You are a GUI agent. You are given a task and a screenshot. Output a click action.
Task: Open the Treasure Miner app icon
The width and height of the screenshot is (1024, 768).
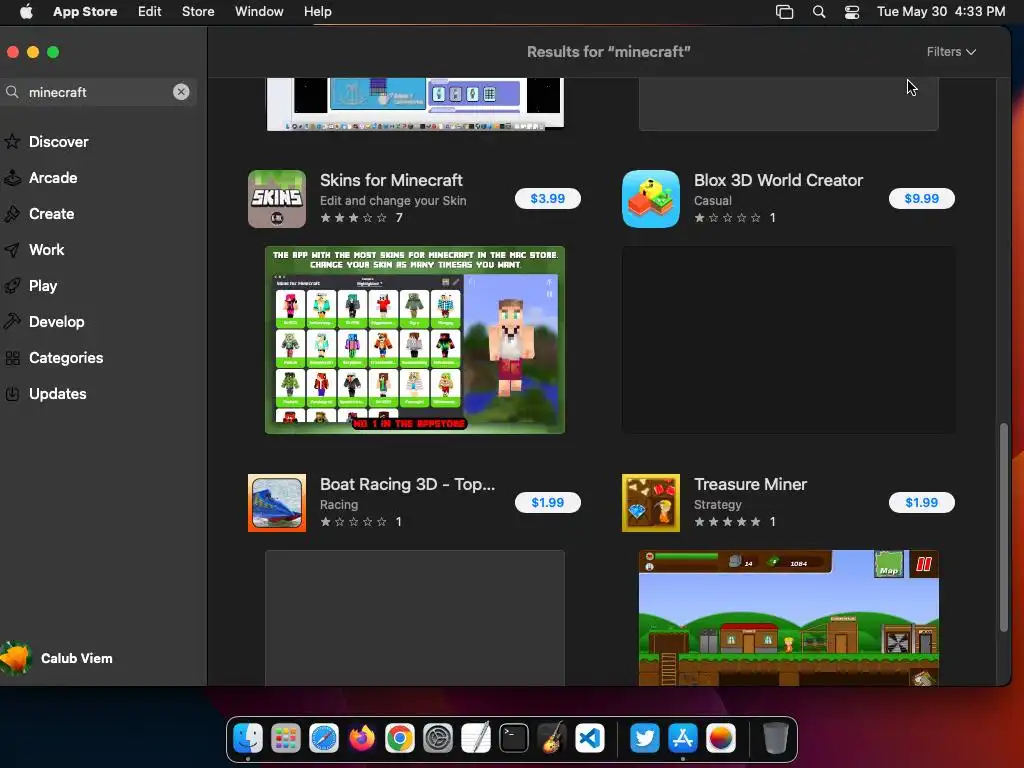click(x=651, y=503)
